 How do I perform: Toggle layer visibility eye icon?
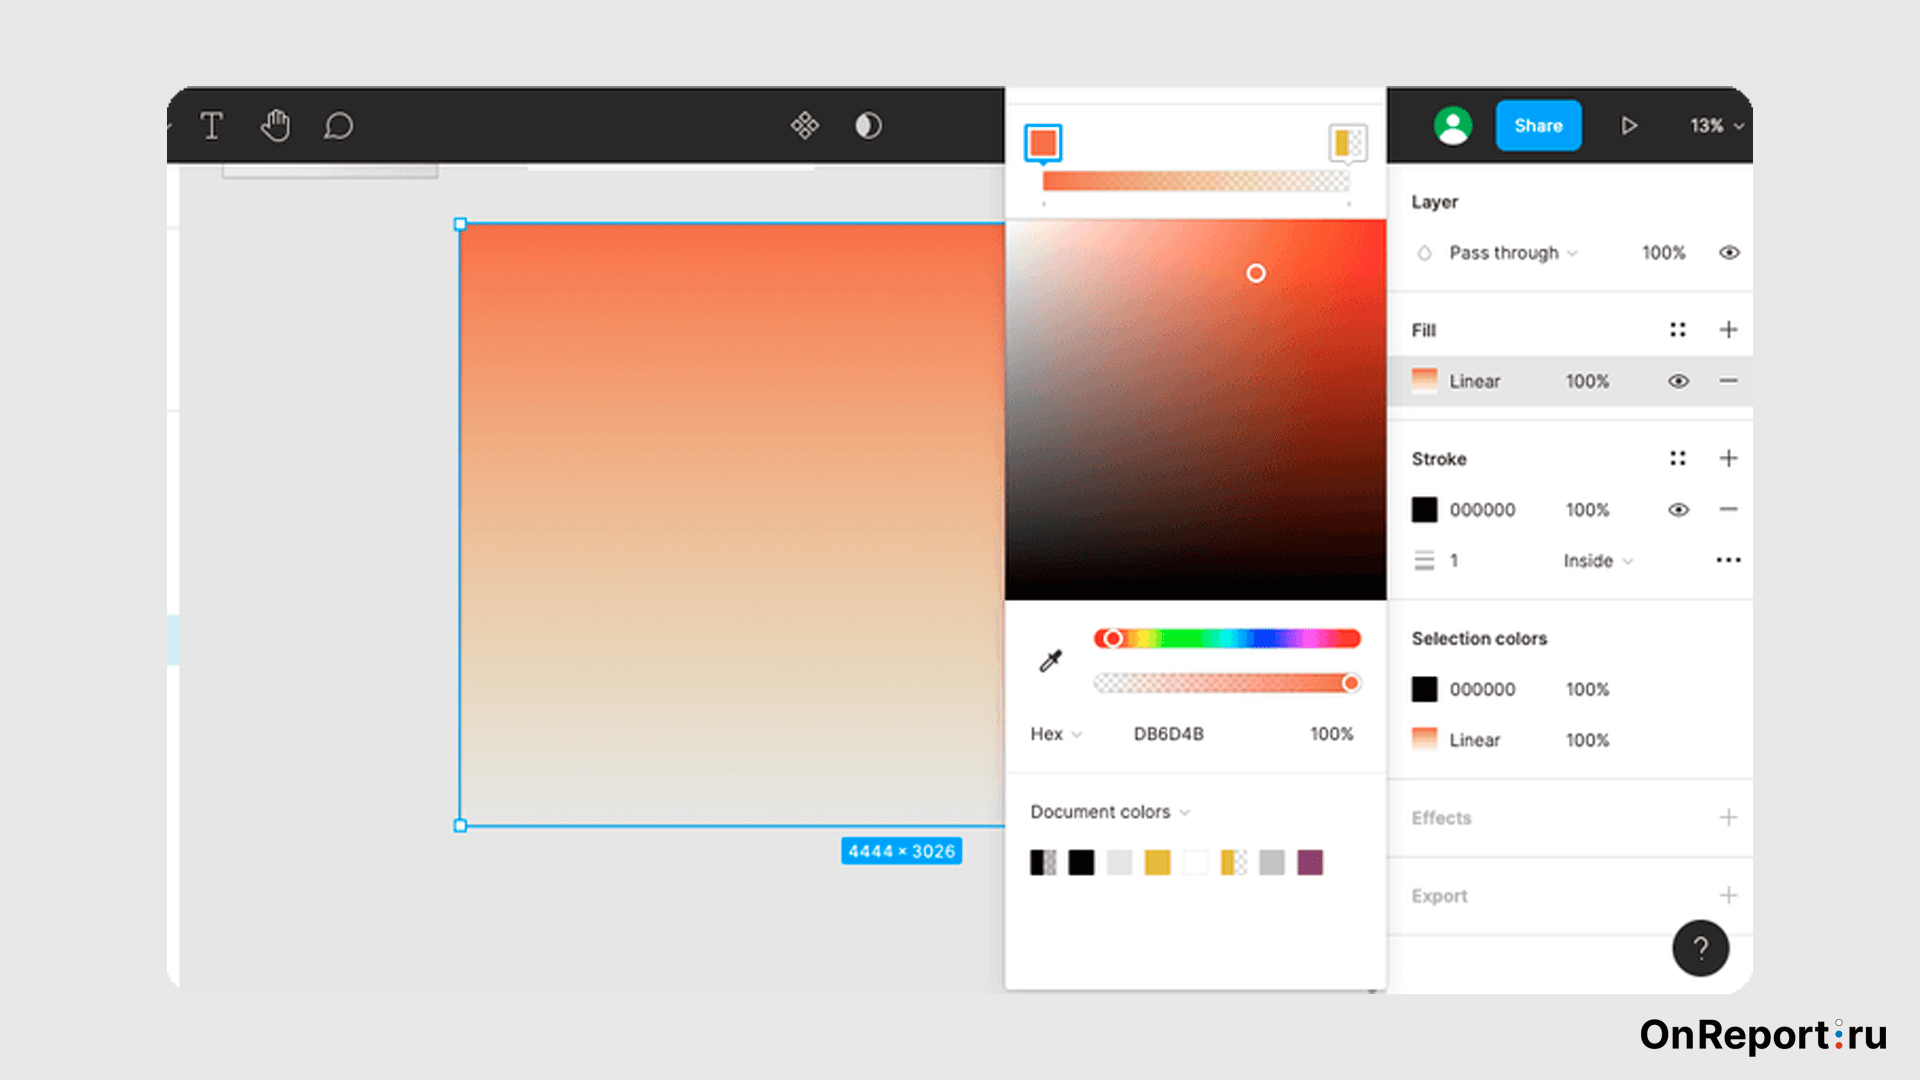pos(1729,253)
